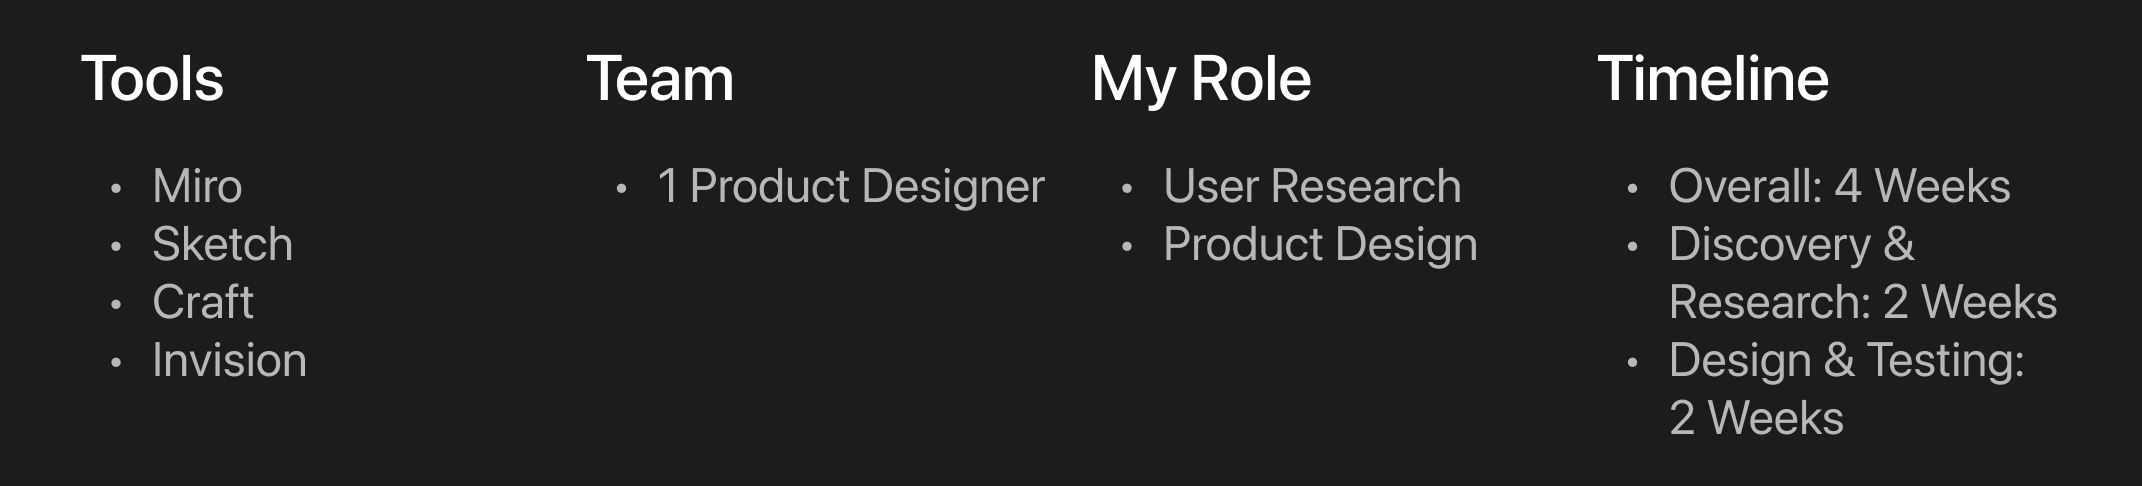This screenshot has width=2142, height=486.
Task: Click the User Research item
Action: coord(1312,187)
